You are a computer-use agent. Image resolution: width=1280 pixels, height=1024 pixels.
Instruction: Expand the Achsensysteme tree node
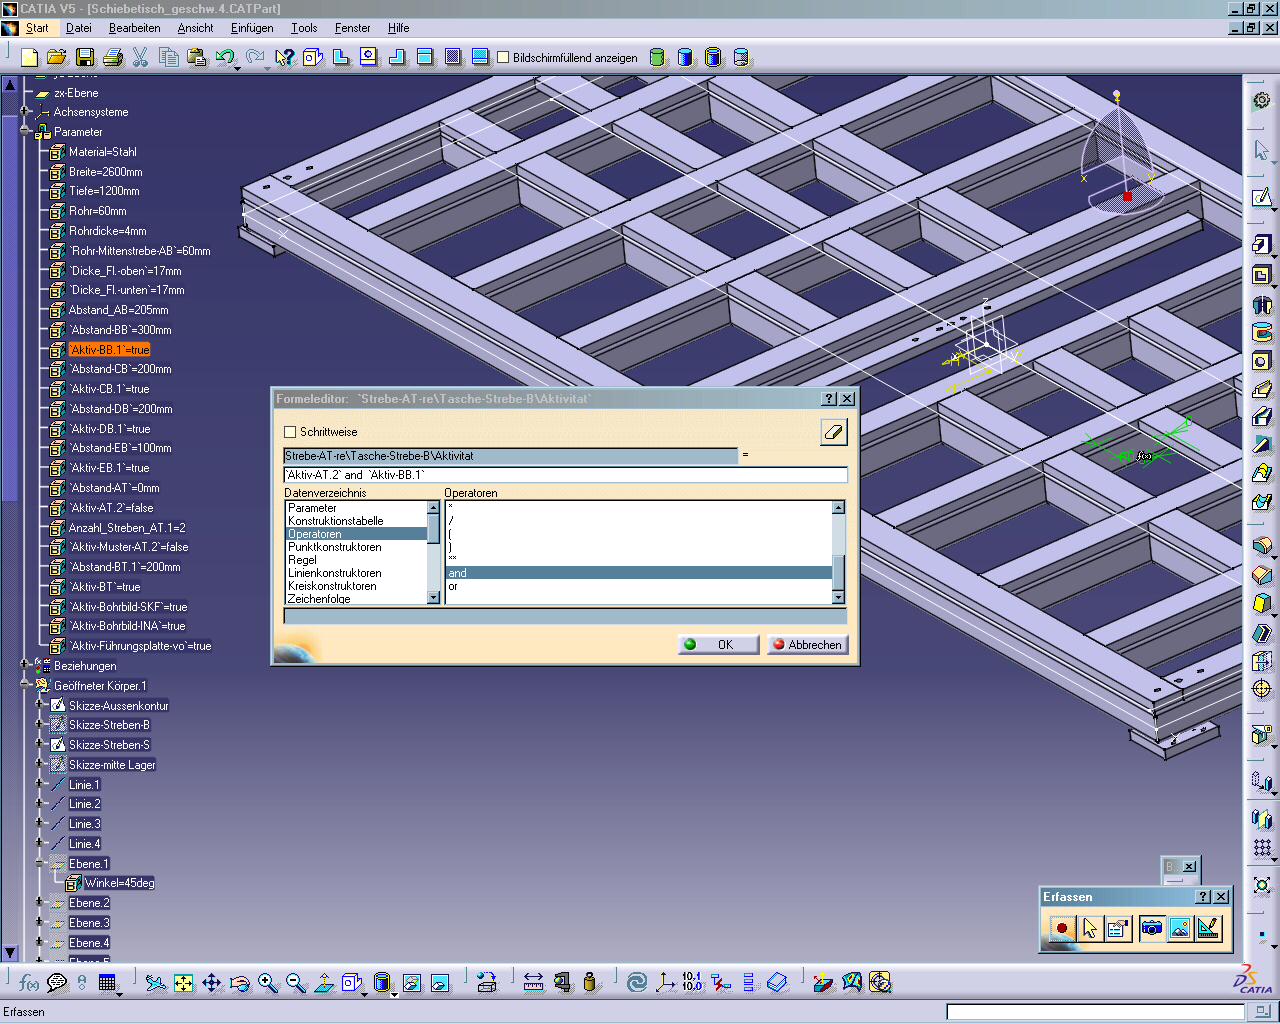25,112
